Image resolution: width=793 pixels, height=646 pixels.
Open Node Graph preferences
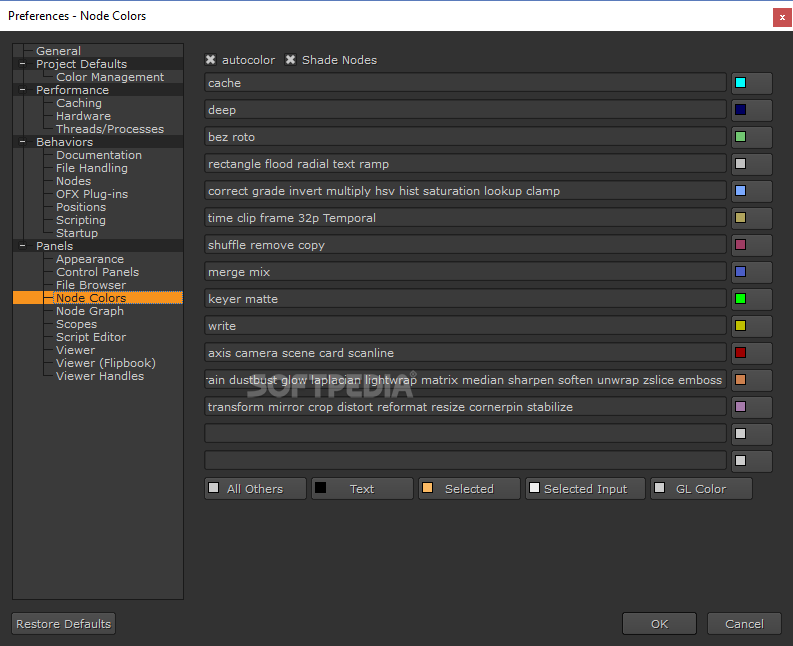(90, 311)
